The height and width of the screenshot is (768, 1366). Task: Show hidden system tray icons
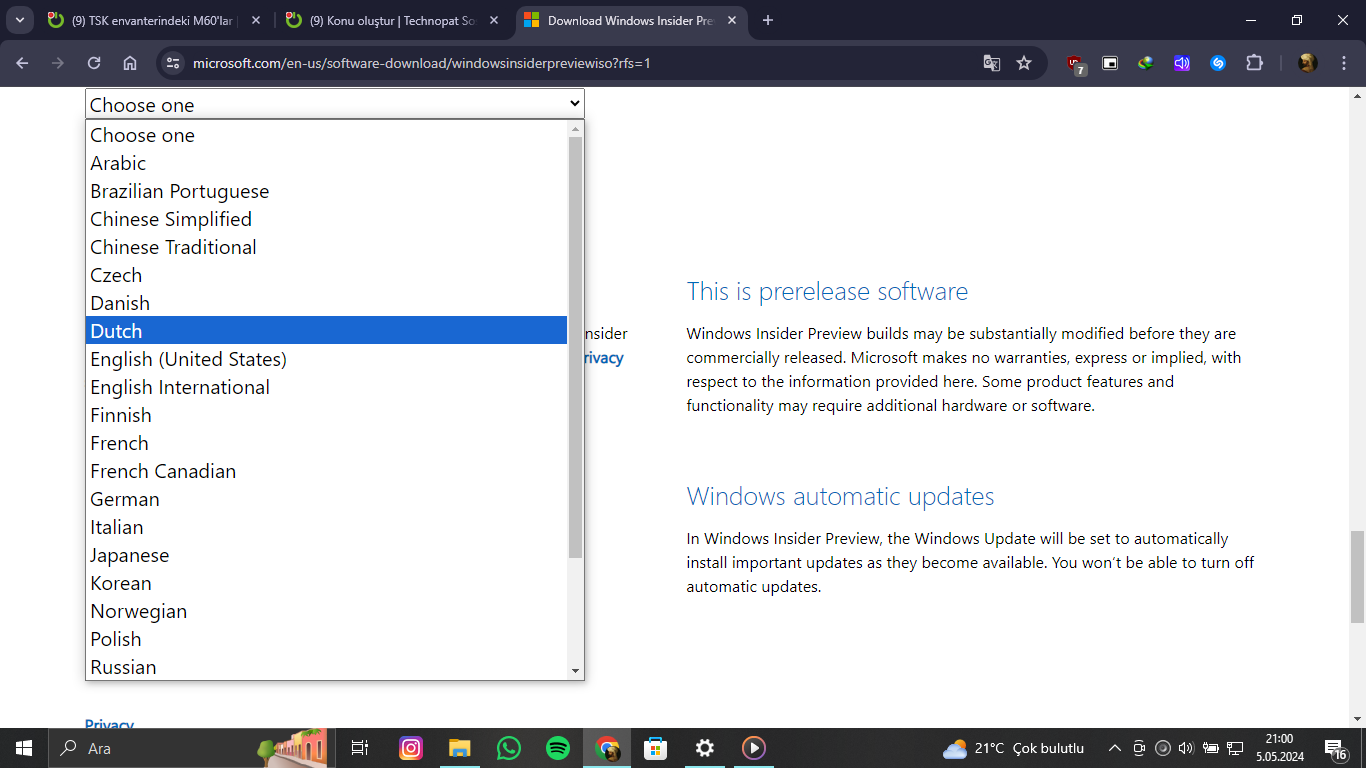pos(1114,748)
